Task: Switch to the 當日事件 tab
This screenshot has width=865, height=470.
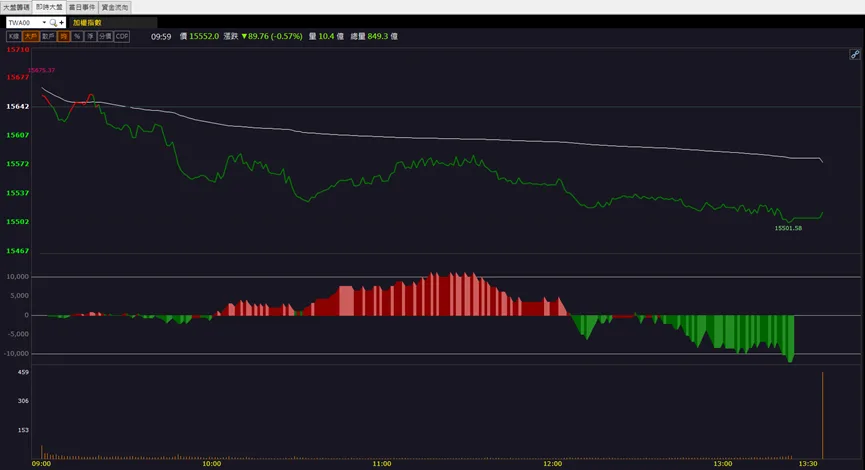Action: click(x=82, y=8)
